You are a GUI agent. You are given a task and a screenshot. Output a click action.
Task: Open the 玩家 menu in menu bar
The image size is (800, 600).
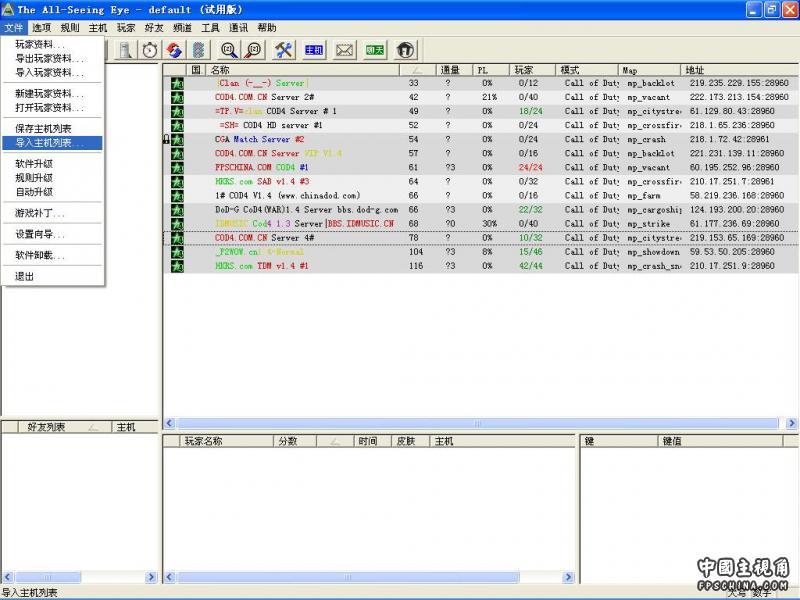pyautogui.click(x=126, y=28)
